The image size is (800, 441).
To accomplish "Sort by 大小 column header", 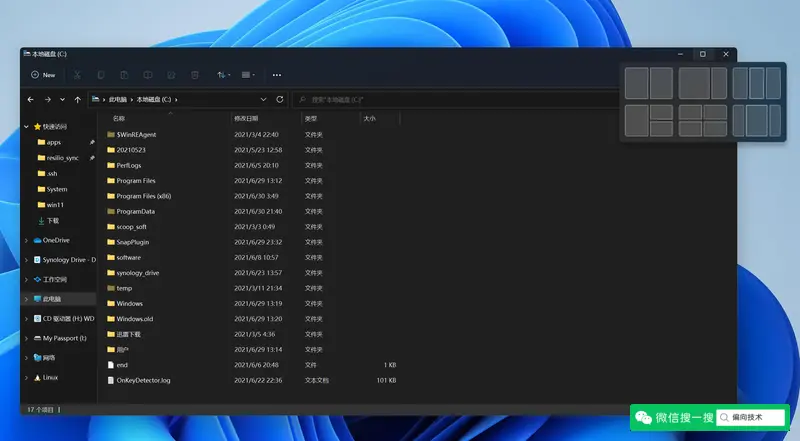I will pyautogui.click(x=369, y=118).
